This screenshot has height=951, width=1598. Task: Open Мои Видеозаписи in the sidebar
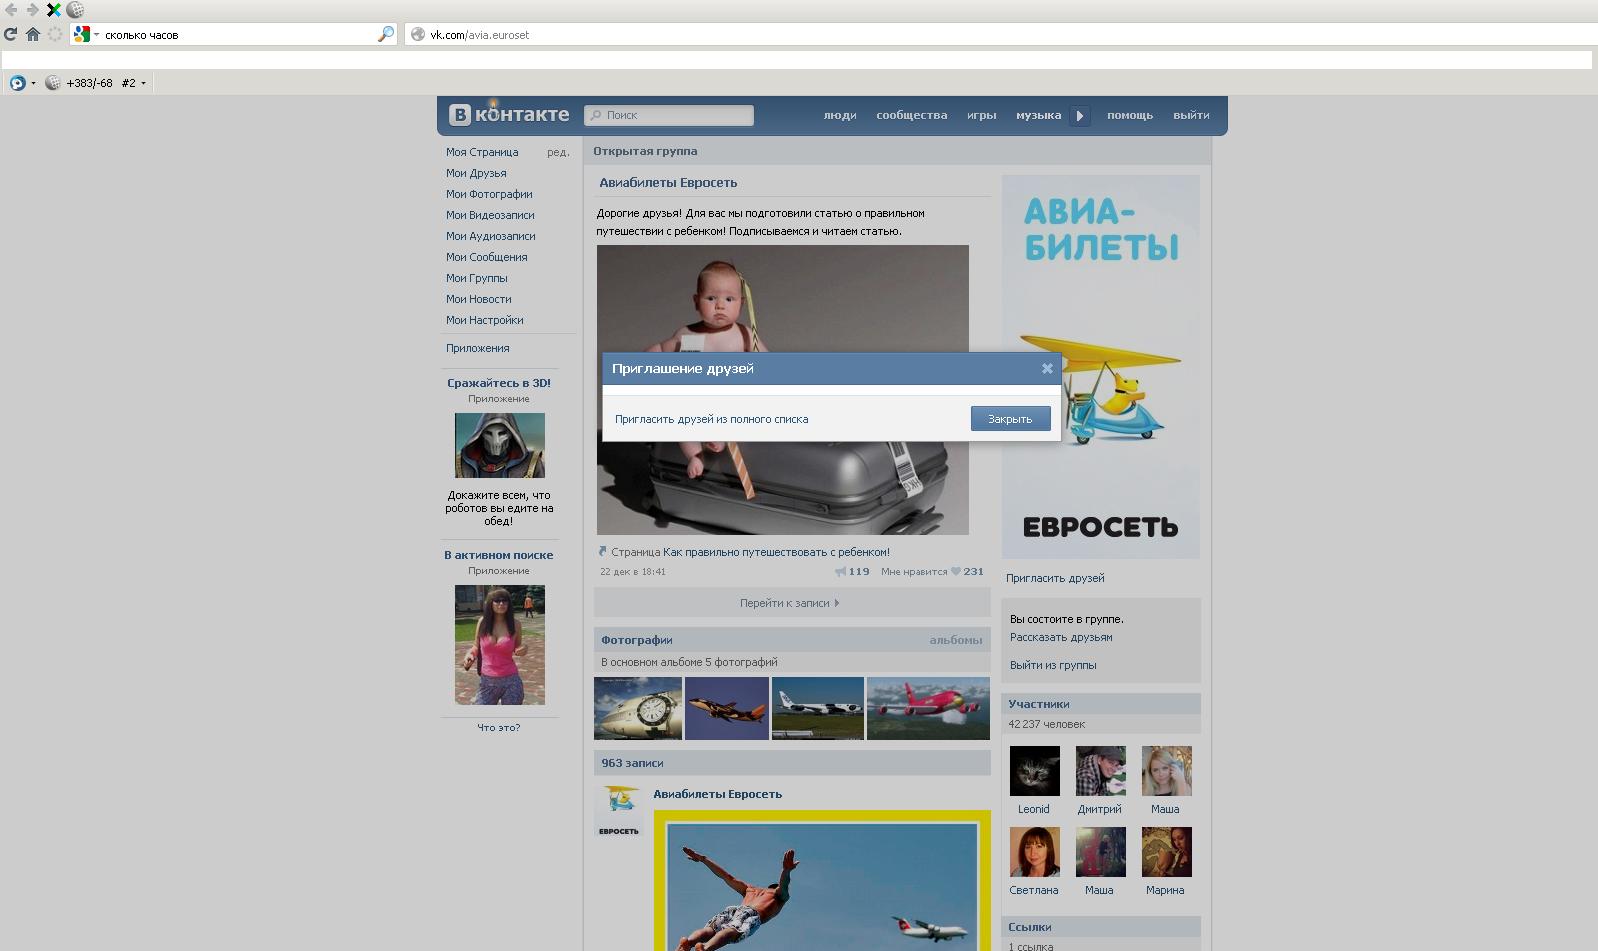(490, 215)
